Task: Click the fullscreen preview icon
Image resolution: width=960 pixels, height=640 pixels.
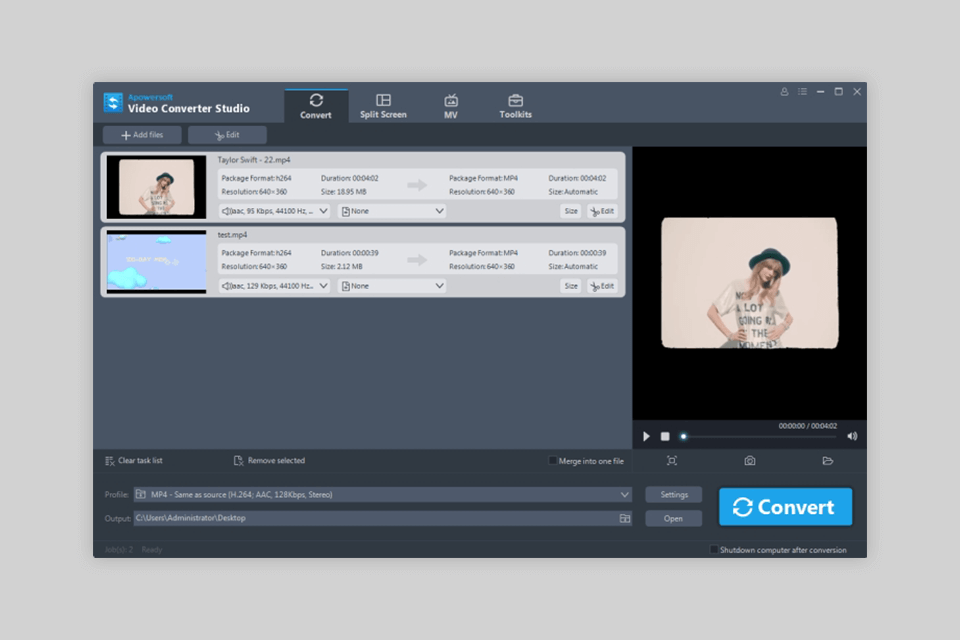Action: coord(671,461)
